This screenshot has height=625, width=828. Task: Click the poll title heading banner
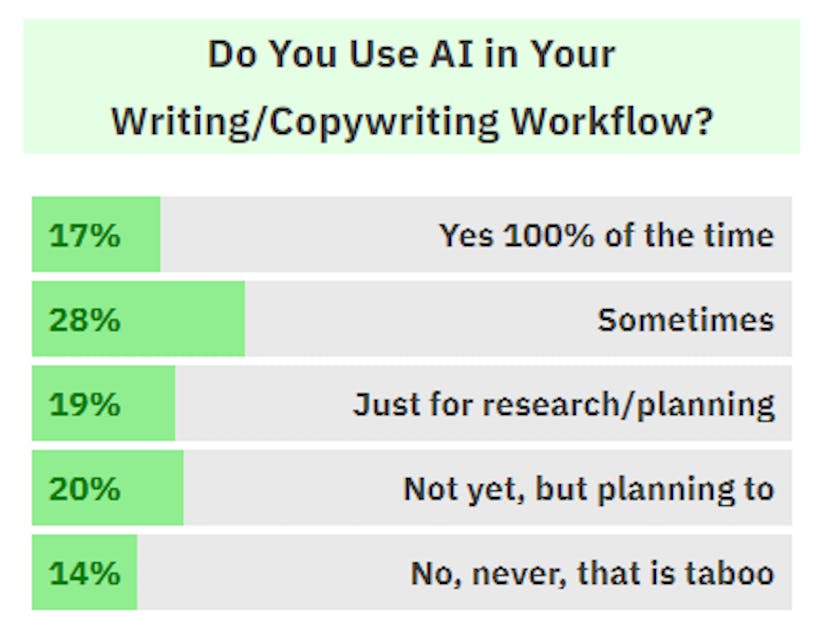click(x=412, y=87)
